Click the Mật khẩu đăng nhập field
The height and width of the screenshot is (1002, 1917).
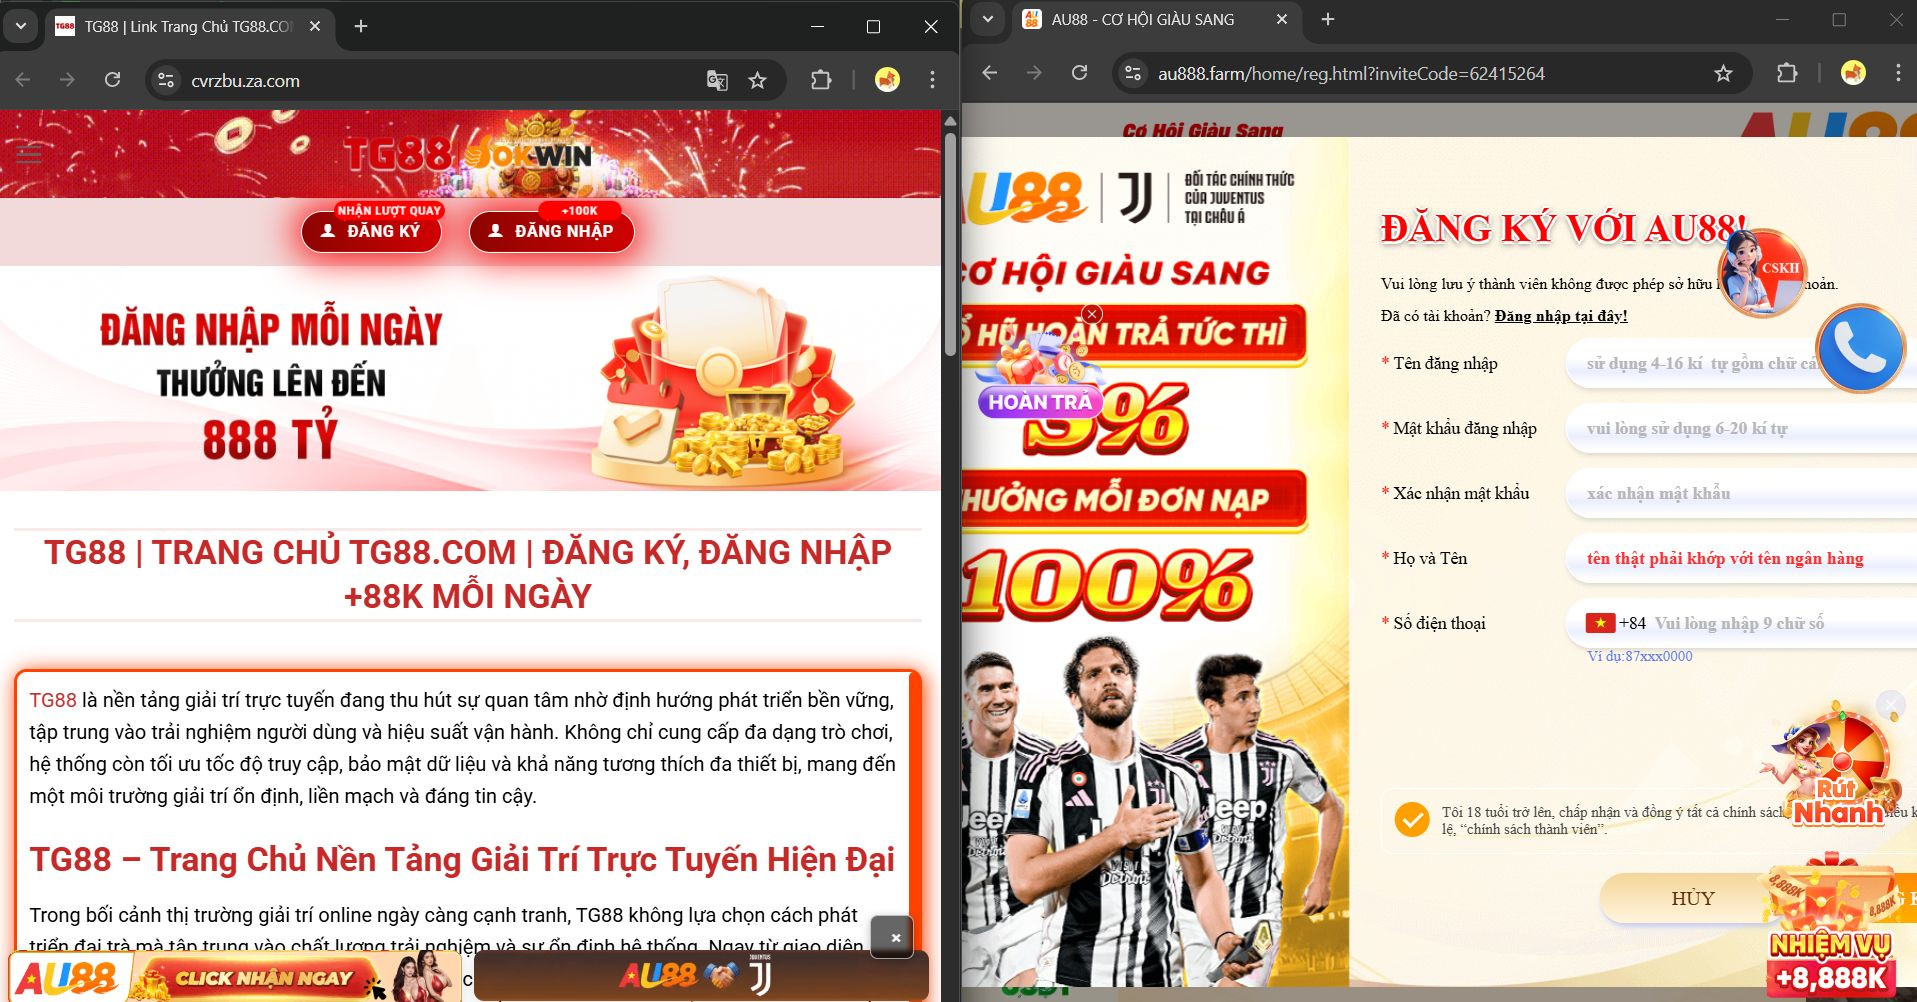[1740, 428]
